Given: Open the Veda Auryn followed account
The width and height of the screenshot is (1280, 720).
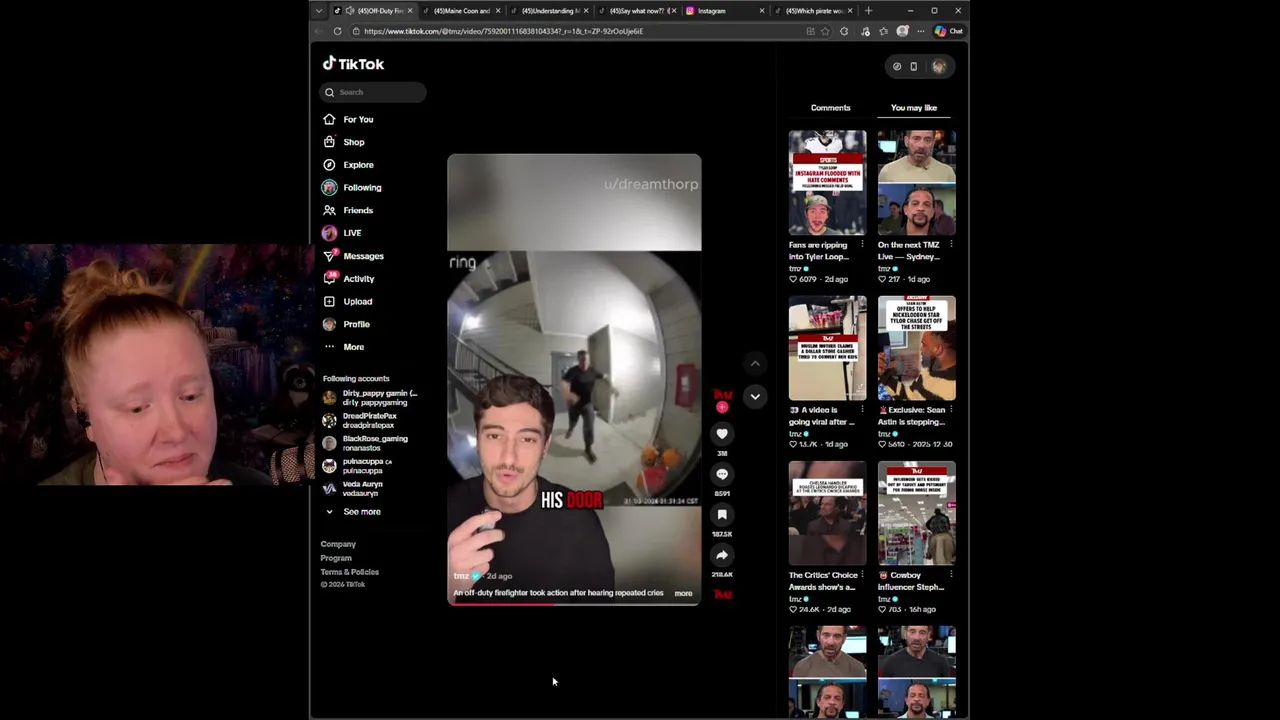Looking at the screenshot, I should [x=353, y=489].
